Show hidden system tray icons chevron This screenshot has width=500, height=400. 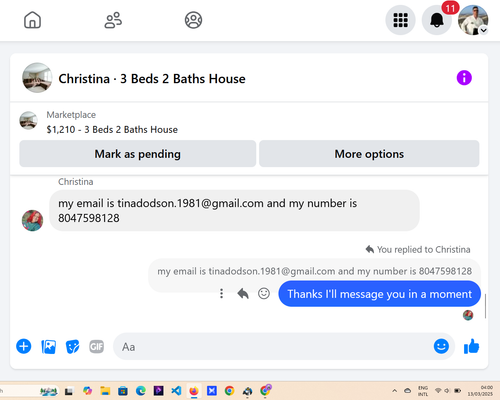coord(395,391)
